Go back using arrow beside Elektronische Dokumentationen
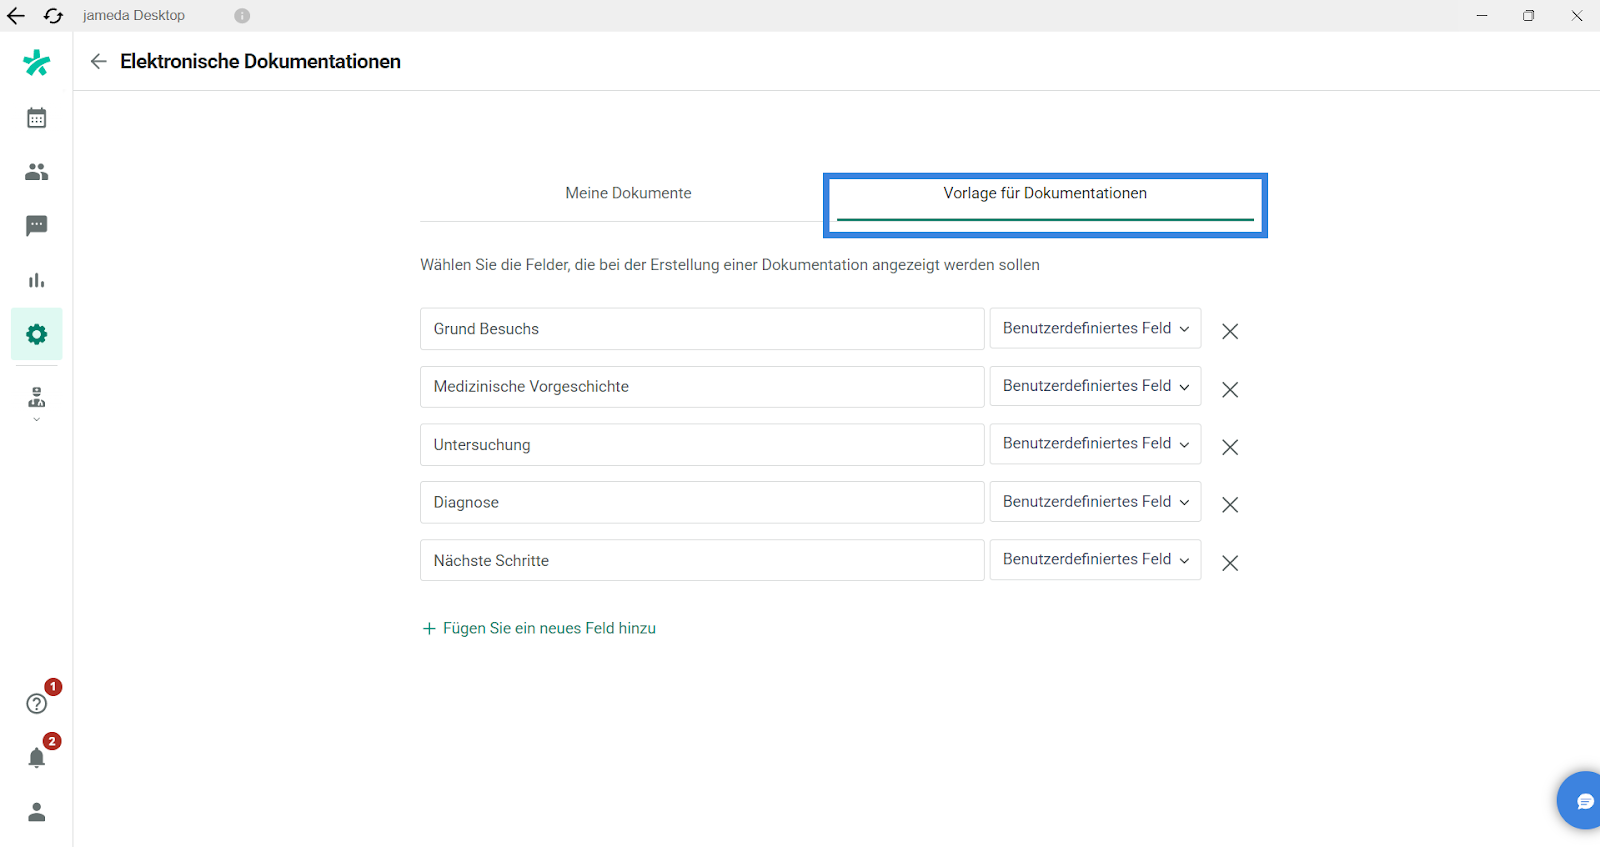The width and height of the screenshot is (1600, 847). 98,61
